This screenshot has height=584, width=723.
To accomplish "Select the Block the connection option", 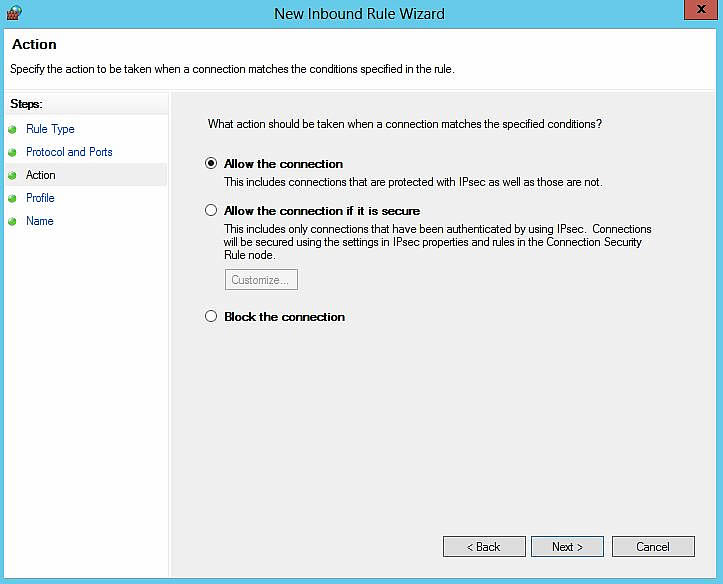I will [x=211, y=317].
